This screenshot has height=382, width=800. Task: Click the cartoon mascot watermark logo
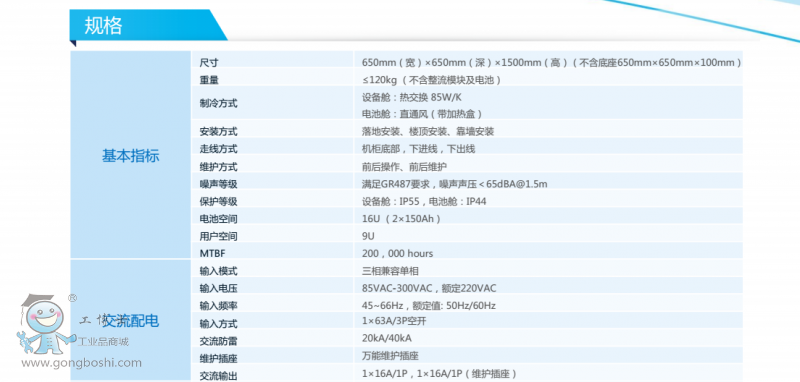[x=45, y=325]
